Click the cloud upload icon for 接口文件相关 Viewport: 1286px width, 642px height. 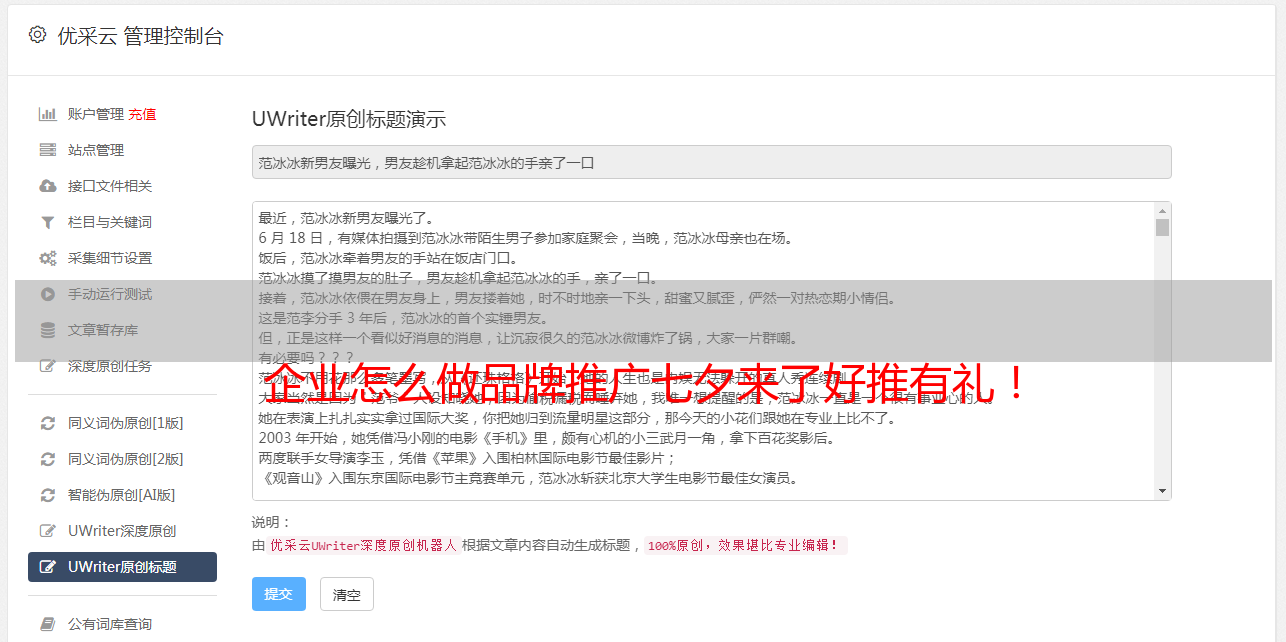47,186
